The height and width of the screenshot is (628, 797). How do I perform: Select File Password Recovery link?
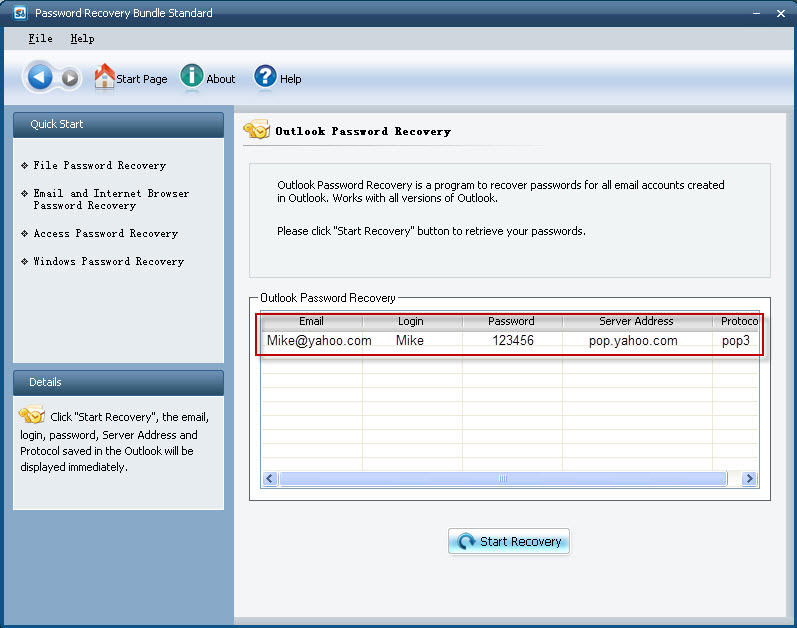coord(99,165)
